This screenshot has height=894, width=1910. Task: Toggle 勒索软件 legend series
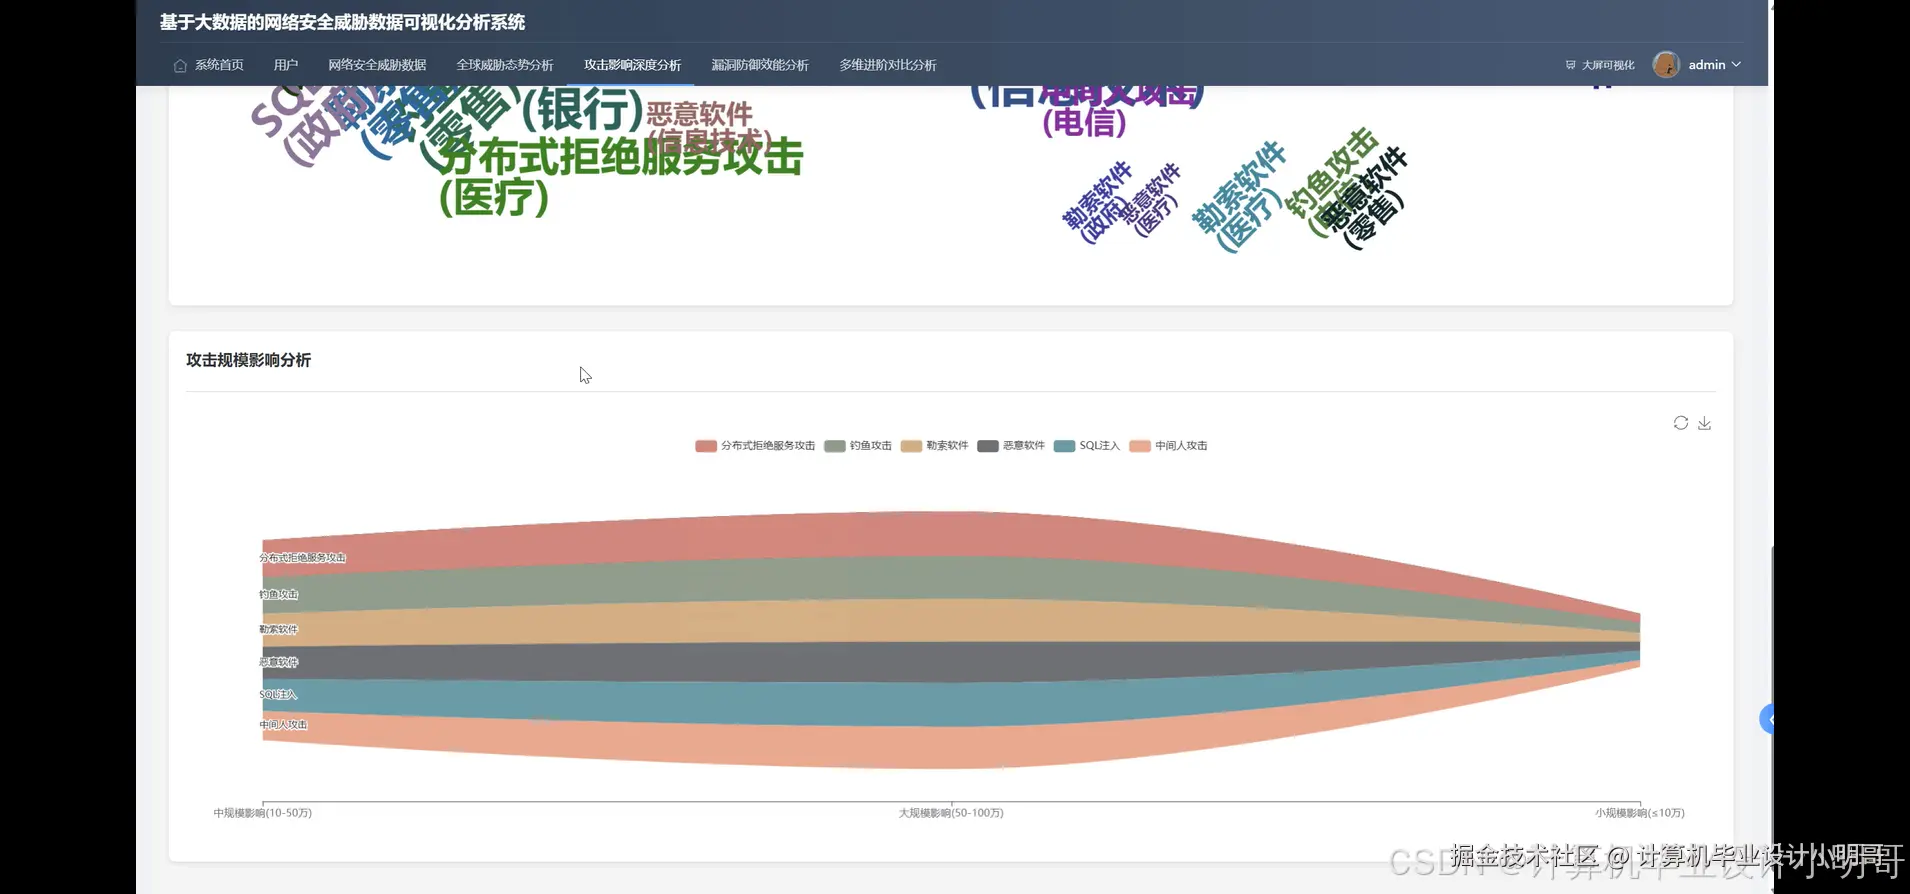coord(934,446)
